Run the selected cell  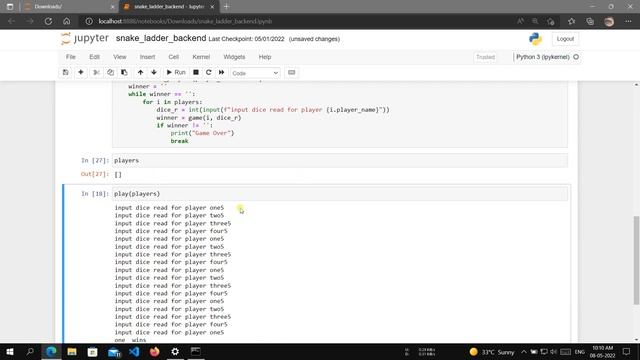pyautogui.click(x=176, y=73)
